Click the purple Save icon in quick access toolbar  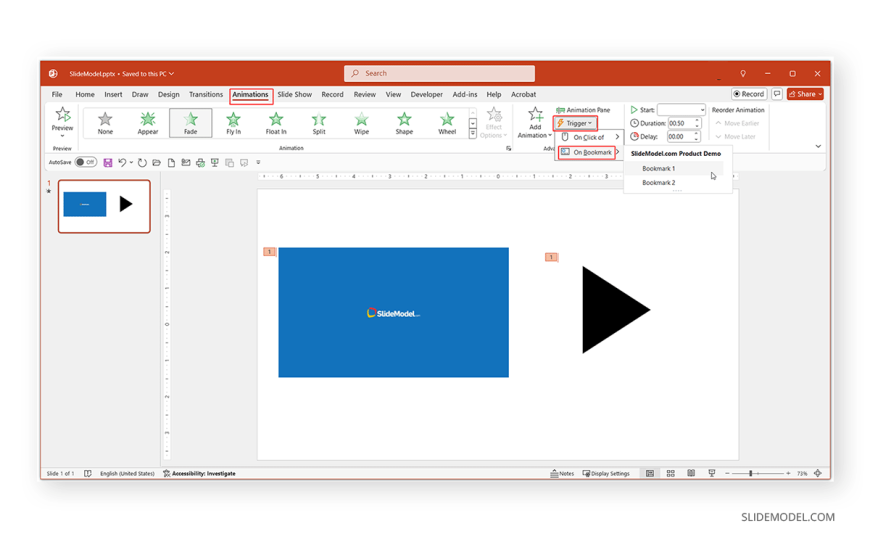(108, 163)
